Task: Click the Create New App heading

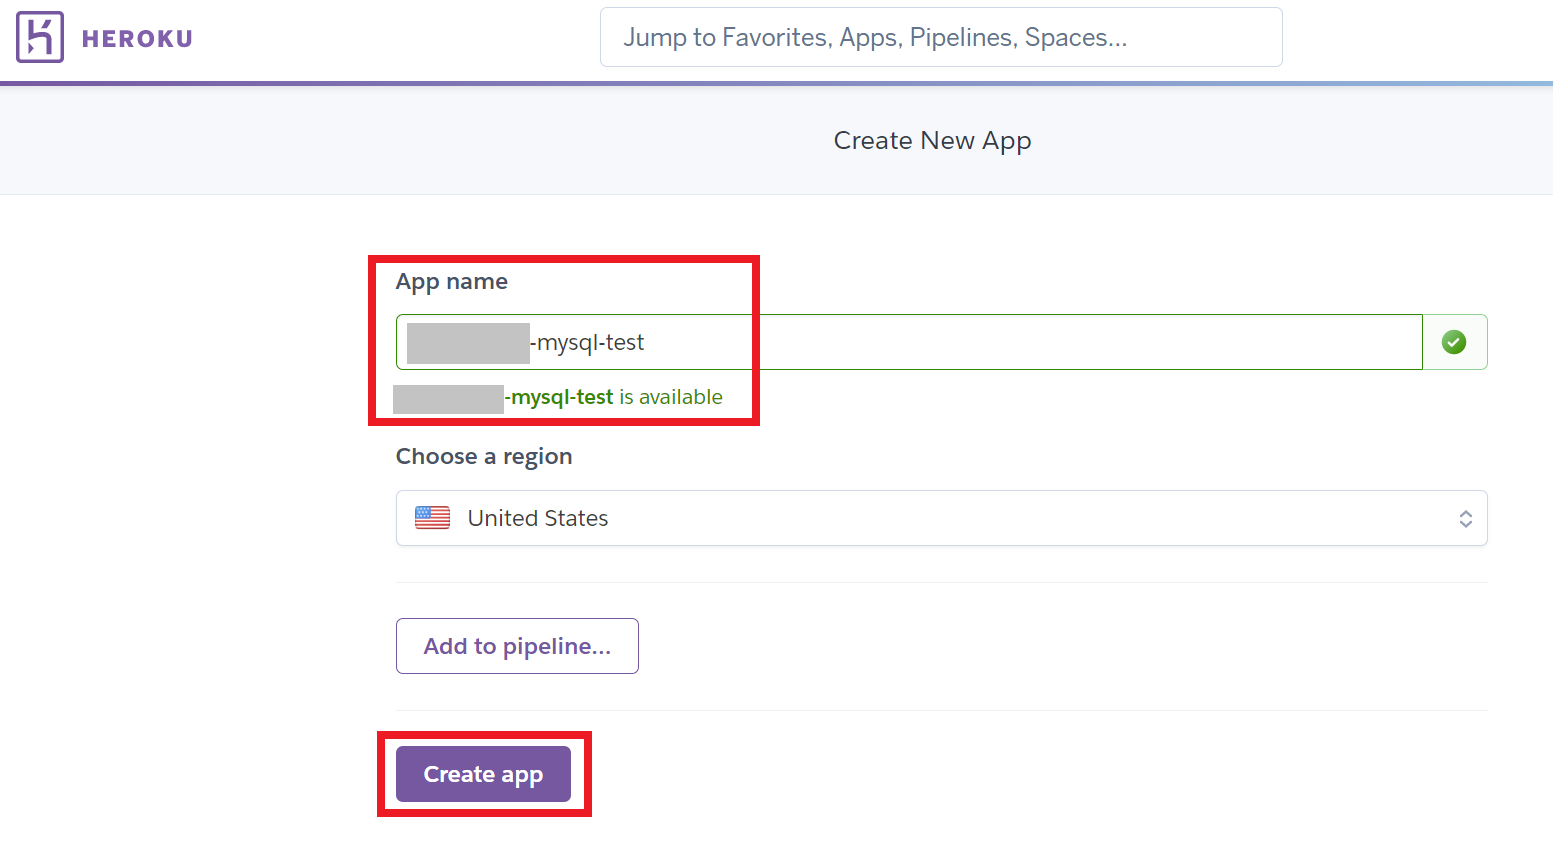Action: [x=932, y=141]
